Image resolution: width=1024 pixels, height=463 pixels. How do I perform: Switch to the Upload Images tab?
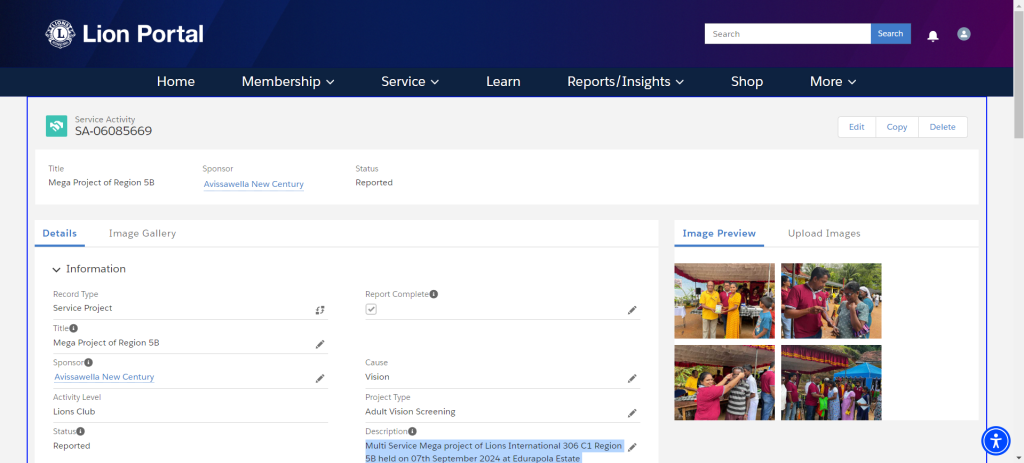824,233
